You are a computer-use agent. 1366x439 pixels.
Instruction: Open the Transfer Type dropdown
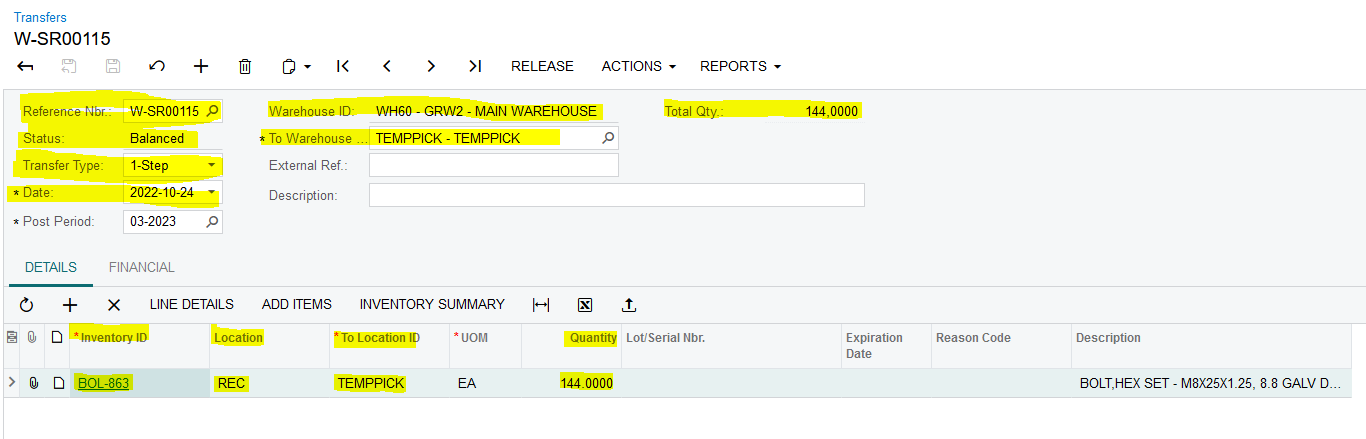click(211, 165)
